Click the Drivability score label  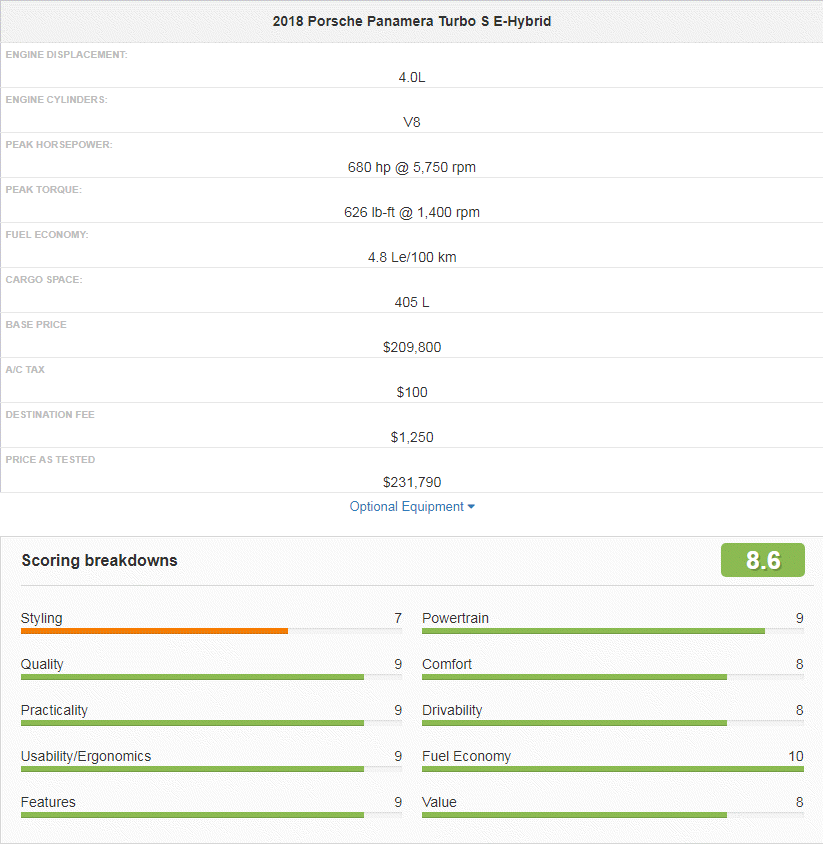(x=452, y=710)
